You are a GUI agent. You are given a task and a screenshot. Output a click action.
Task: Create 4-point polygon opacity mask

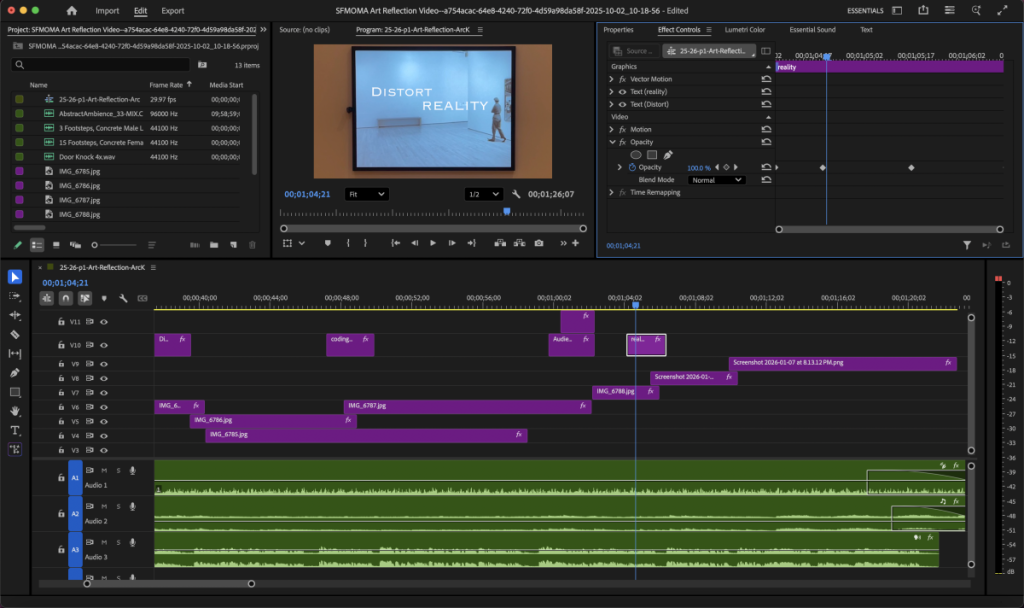click(x=652, y=155)
